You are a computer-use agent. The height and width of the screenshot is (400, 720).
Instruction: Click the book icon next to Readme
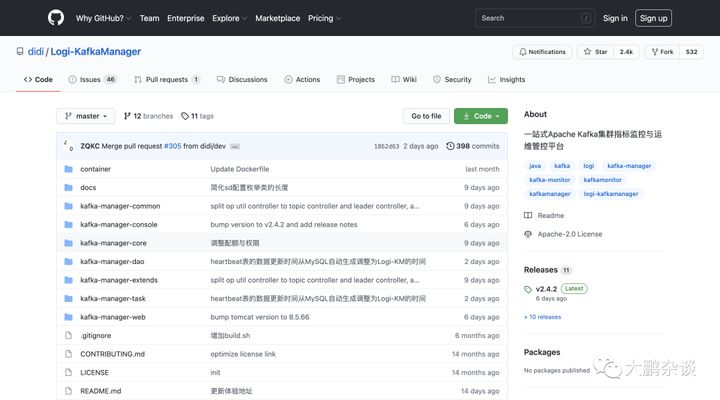click(x=528, y=215)
